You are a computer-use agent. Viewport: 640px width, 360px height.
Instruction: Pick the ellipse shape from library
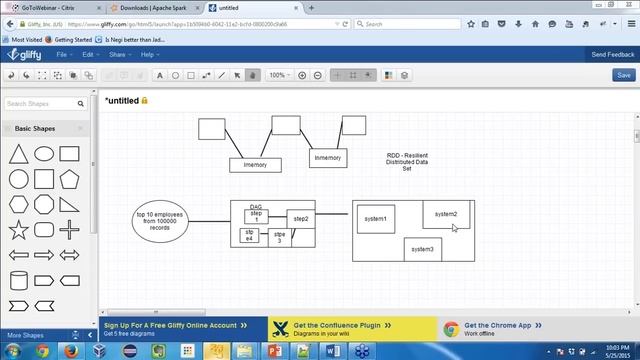click(44, 154)
